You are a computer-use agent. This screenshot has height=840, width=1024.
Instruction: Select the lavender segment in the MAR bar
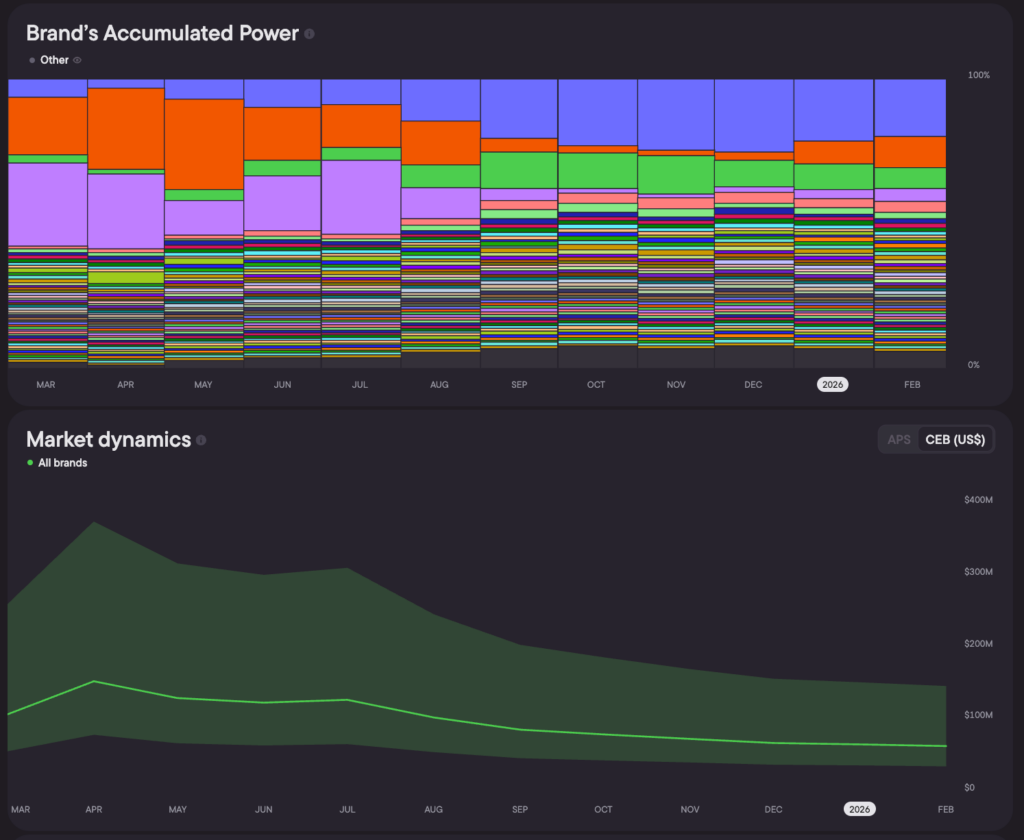coord(47,203)
